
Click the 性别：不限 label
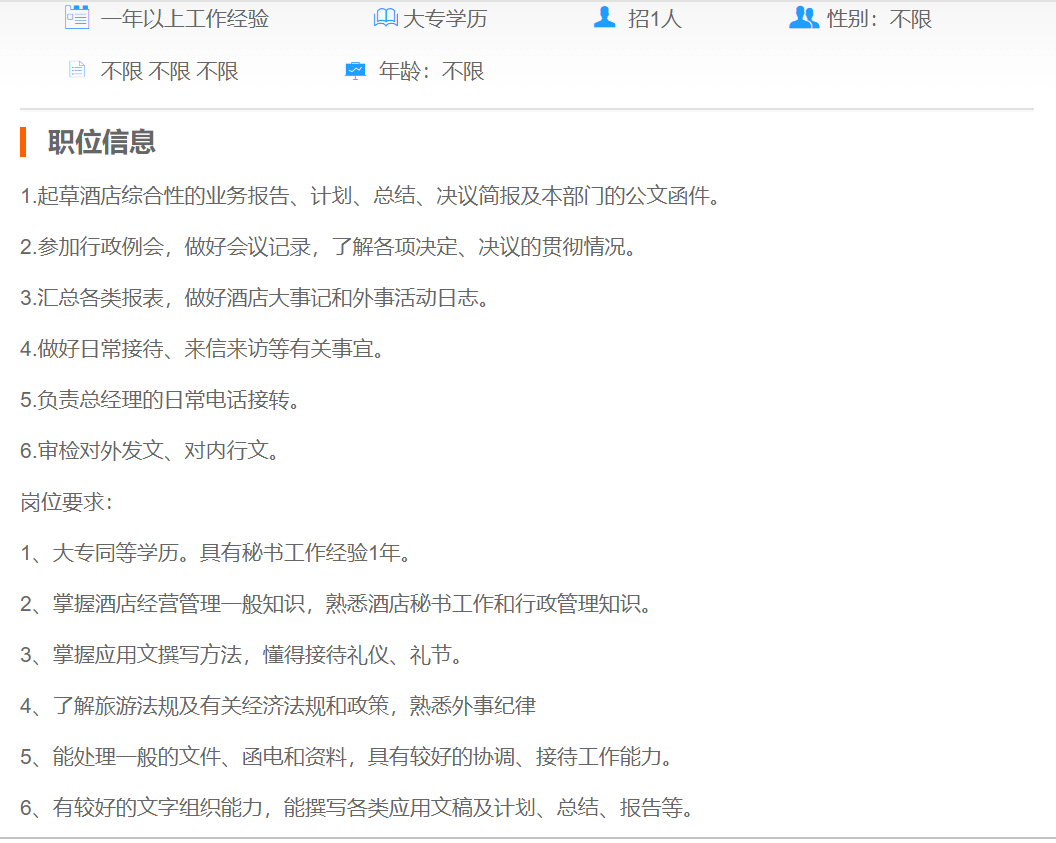(879, 19)
